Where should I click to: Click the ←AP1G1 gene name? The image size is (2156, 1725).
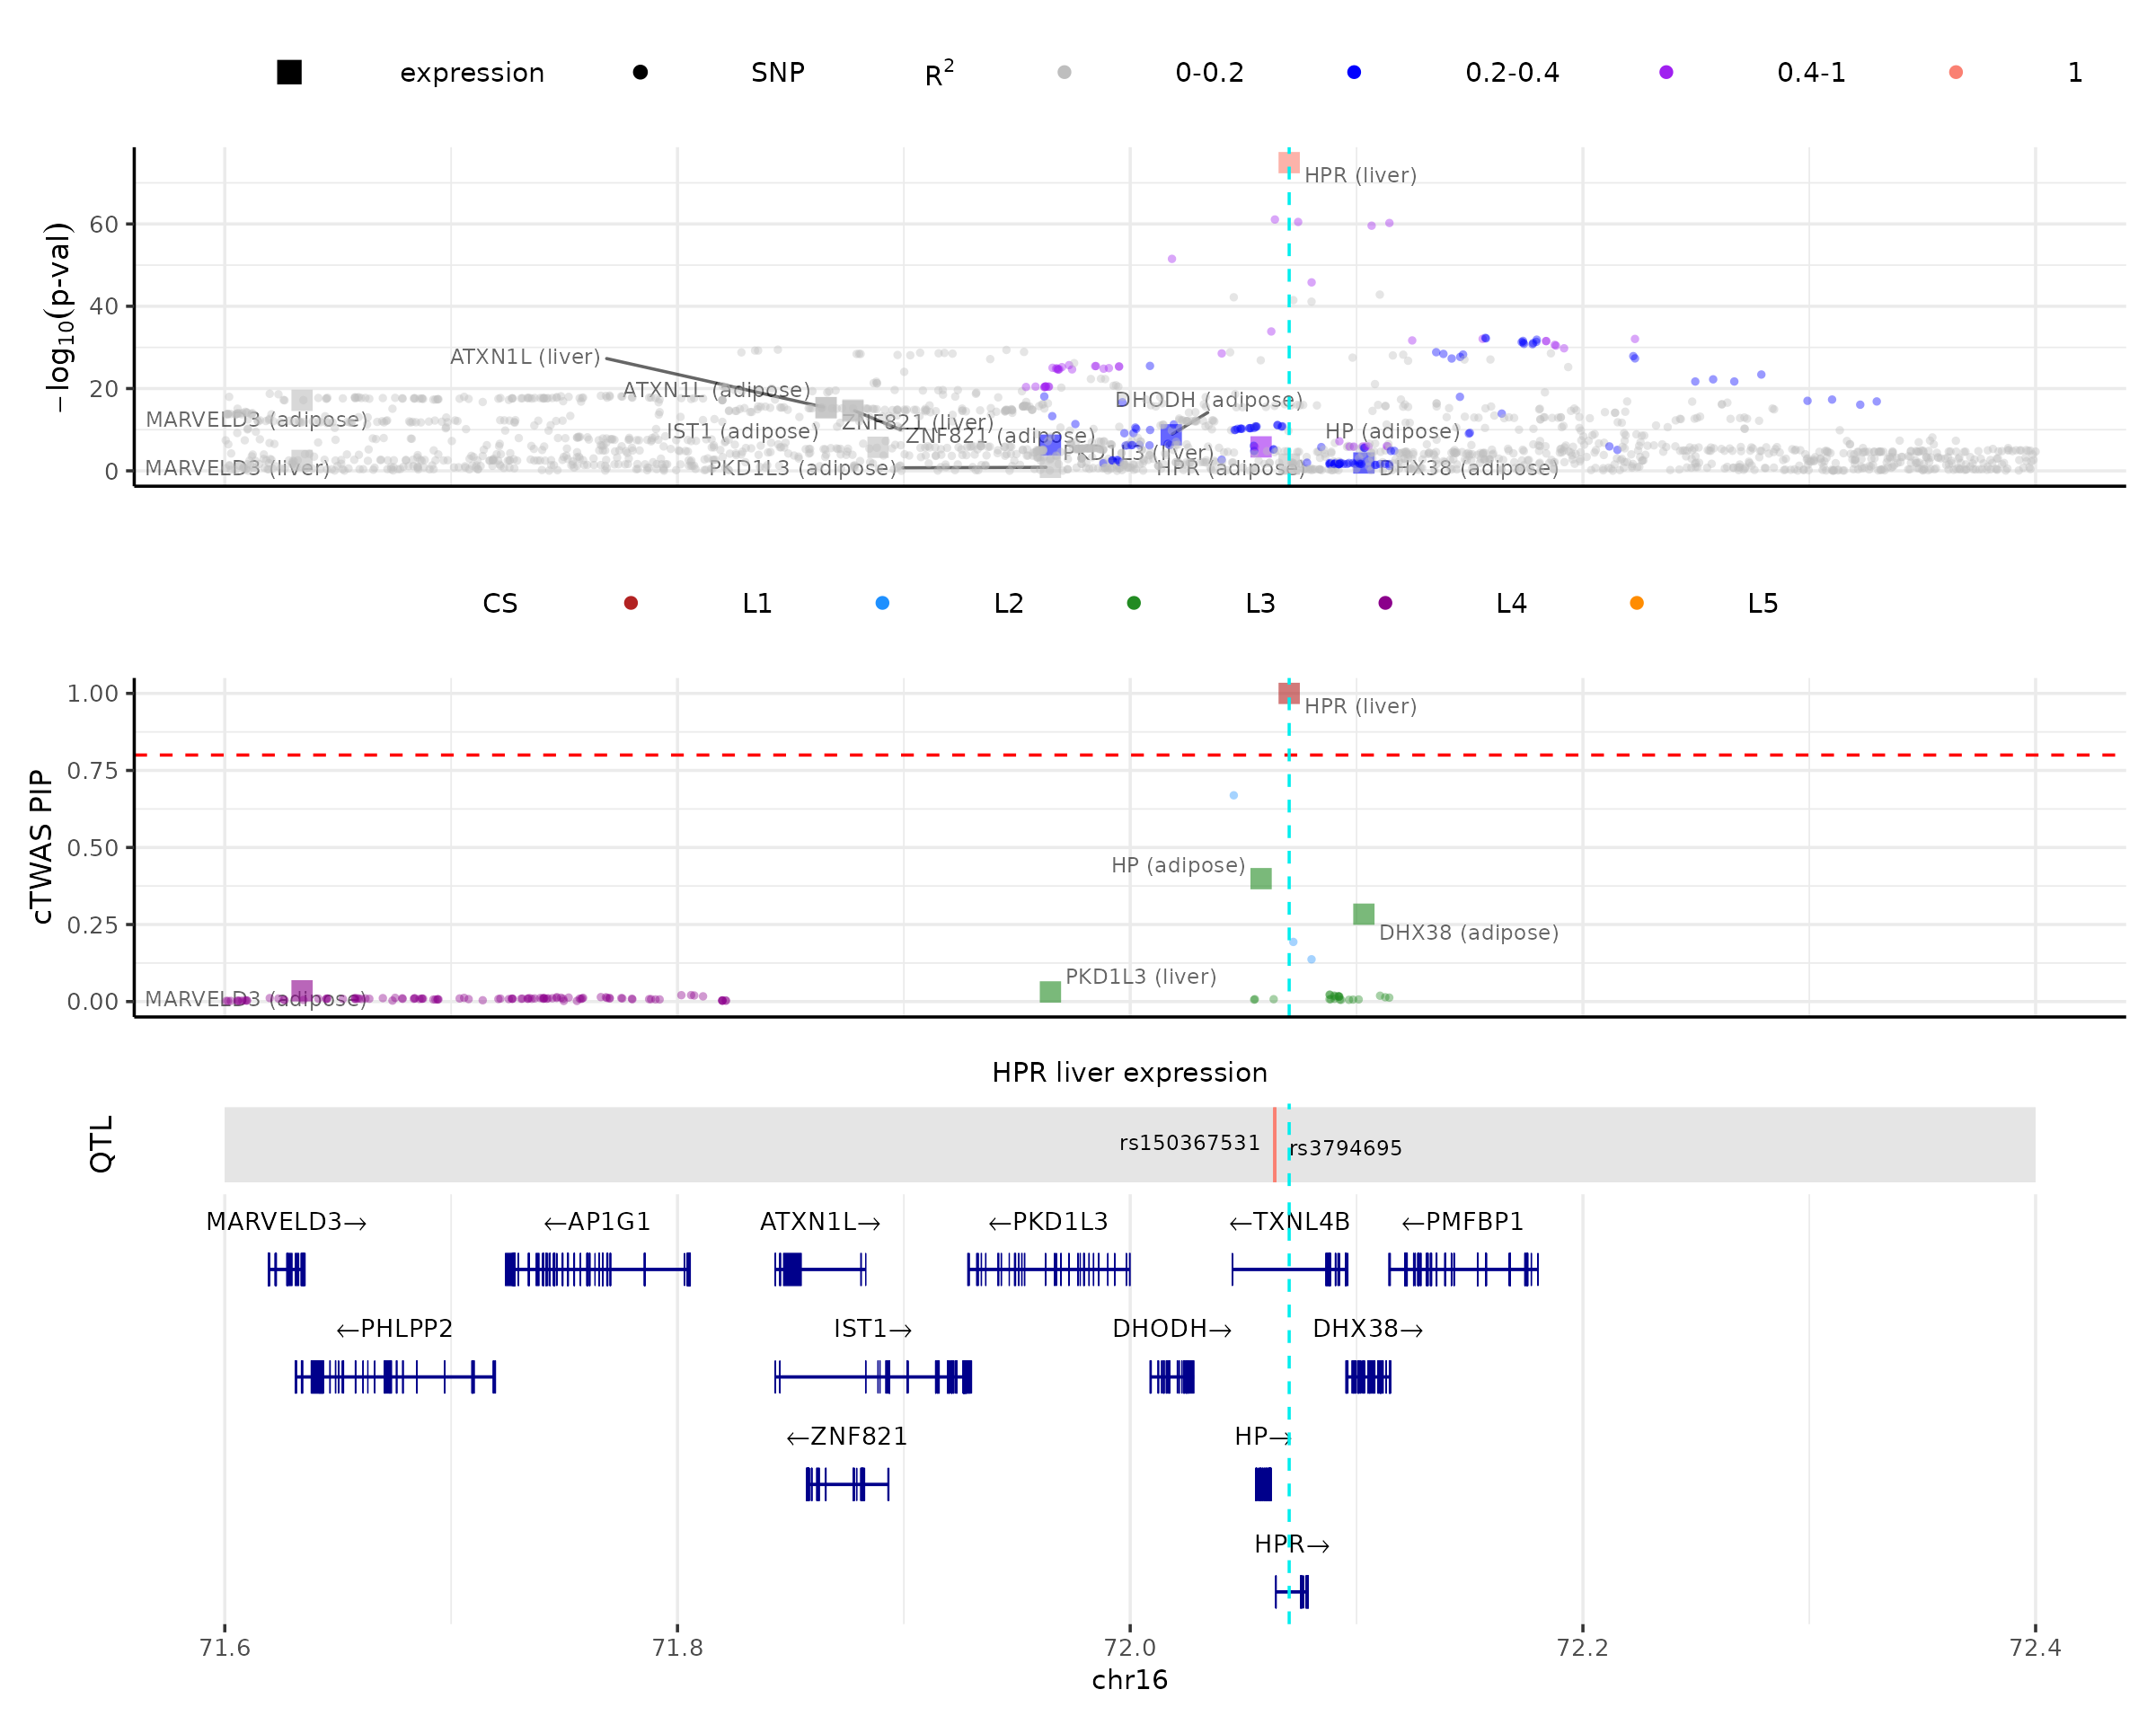point(597,1222)
